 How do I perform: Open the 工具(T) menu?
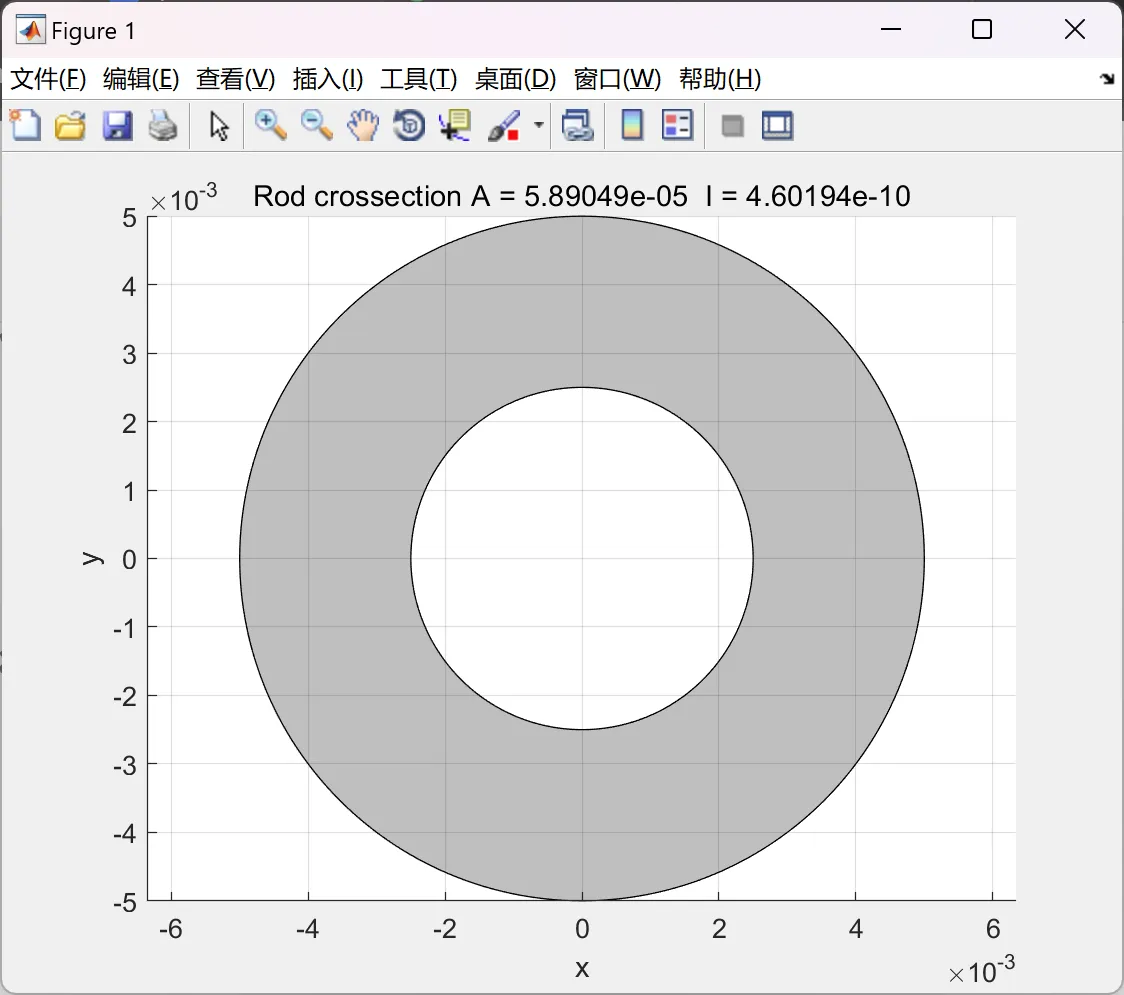click(419, 79)
